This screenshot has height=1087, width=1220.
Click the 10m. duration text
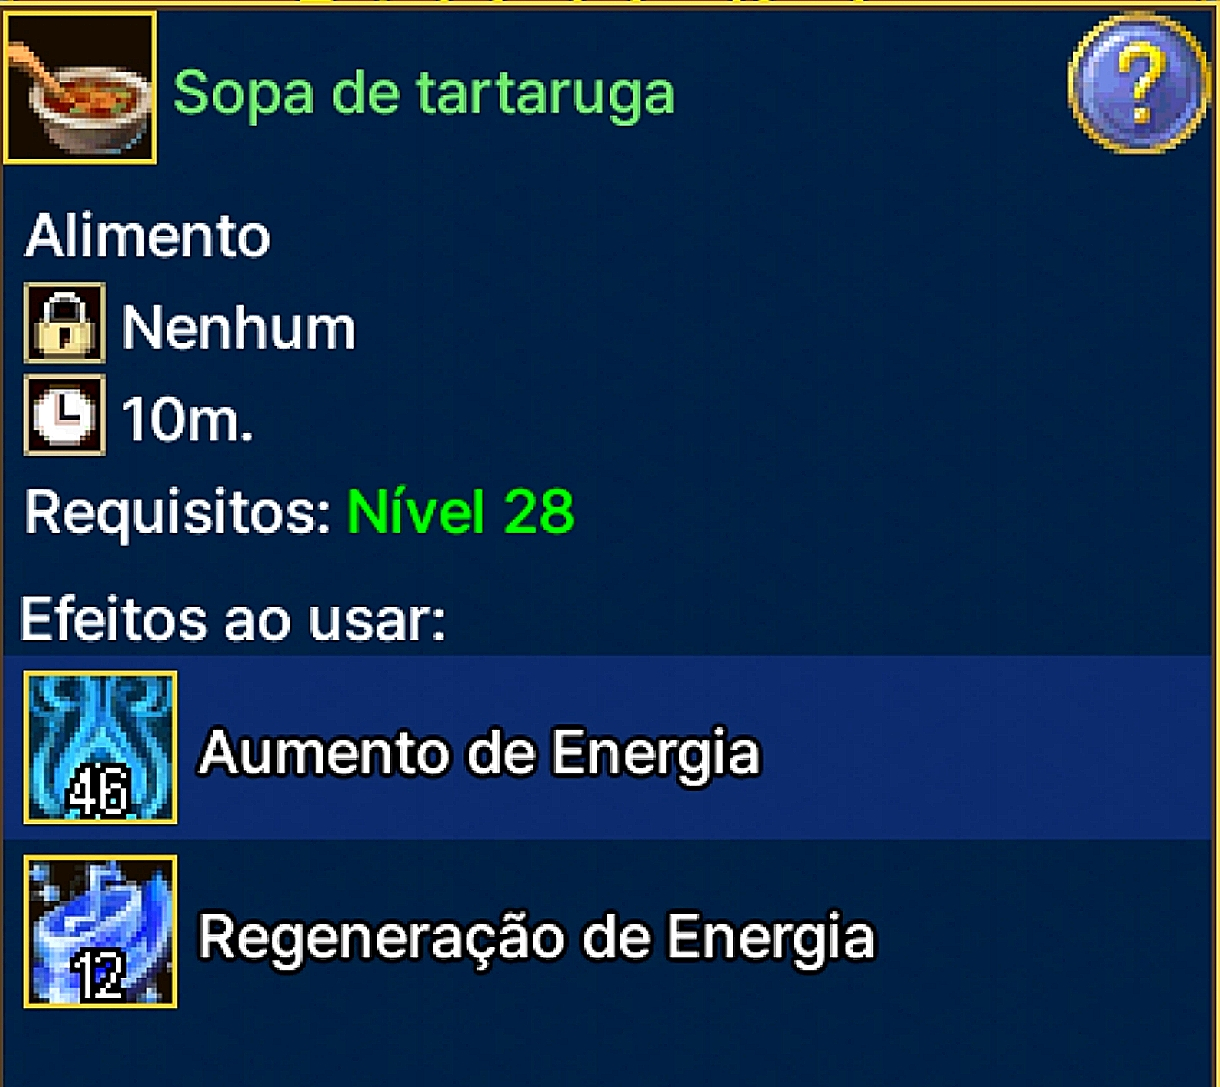click(187, 419)
